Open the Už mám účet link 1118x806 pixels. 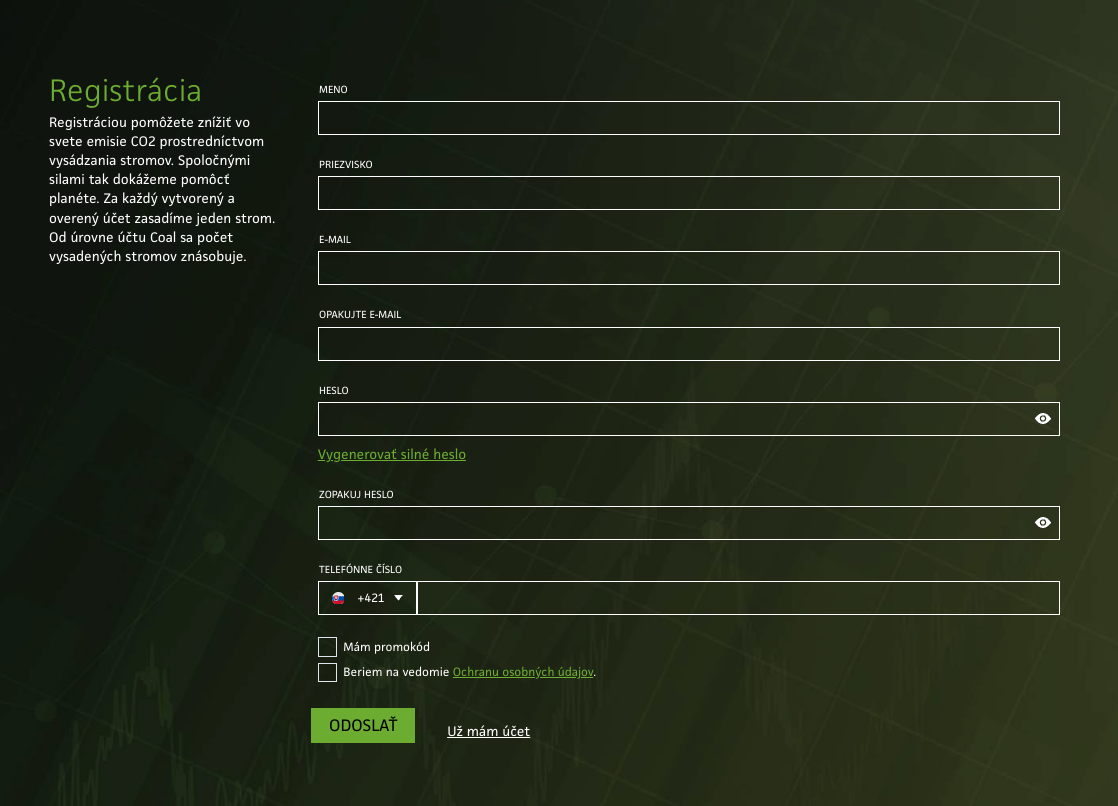tap(488, 731)
